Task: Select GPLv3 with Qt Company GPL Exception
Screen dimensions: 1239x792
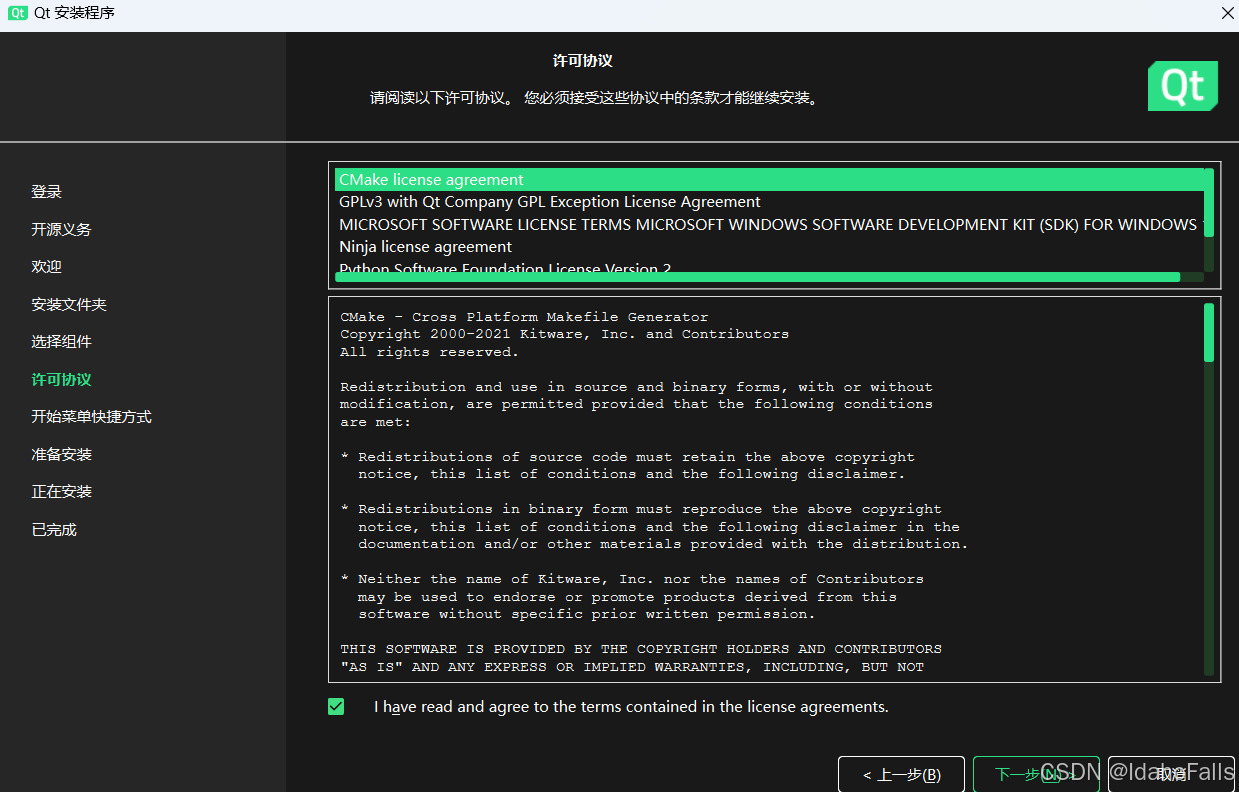Action: [x=769, y=202]
